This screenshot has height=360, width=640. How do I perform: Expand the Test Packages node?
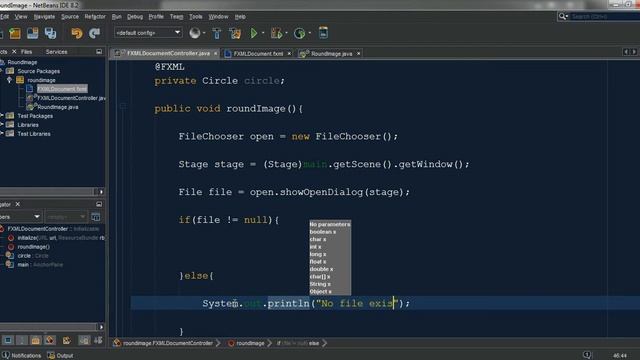coord(2,116)
